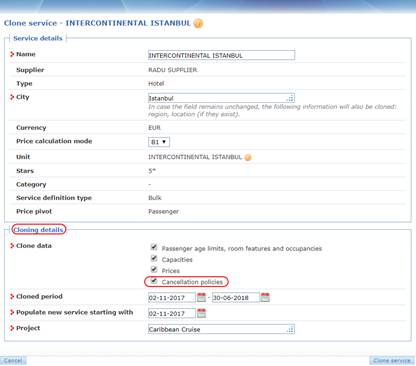Click the Cloned period label
The height and width of the screenshot is (366, 416).
click(39, 296)
